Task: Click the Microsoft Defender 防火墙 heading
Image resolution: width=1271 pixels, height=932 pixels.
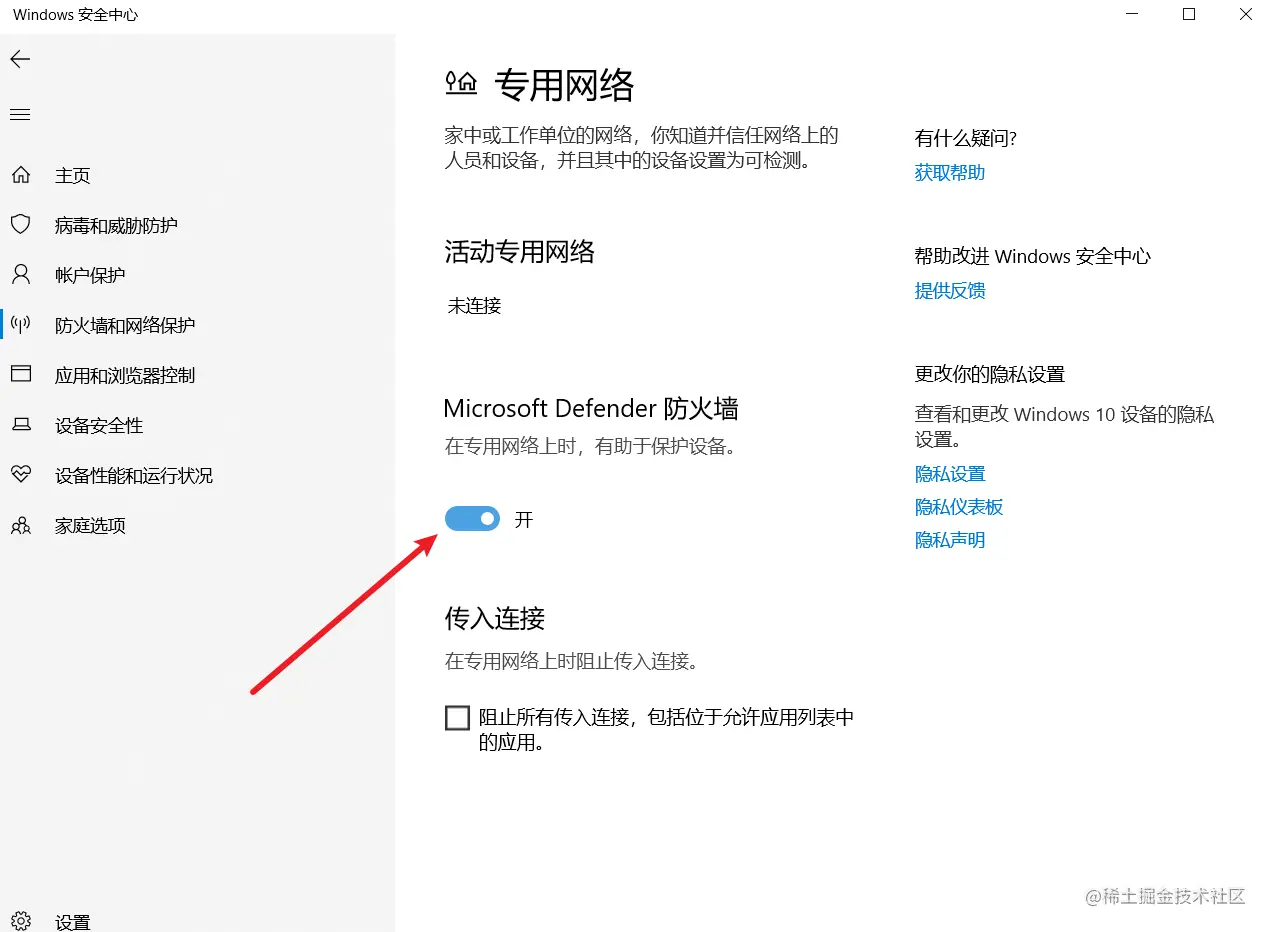Action: click(591, 408)
